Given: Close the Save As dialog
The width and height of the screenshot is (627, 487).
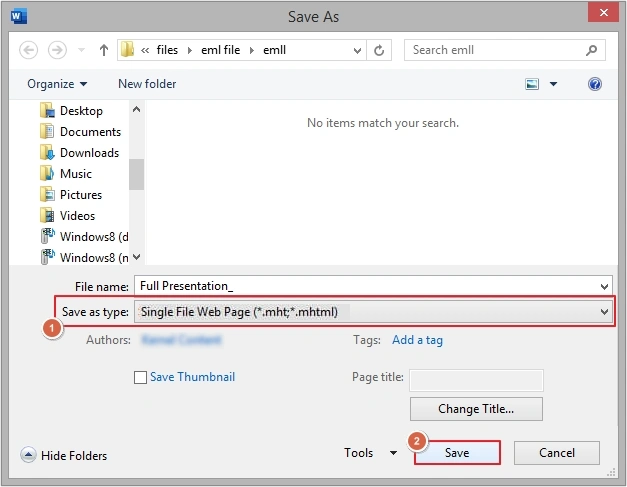Looking at the screenshot, I should (x=603, y=12).
